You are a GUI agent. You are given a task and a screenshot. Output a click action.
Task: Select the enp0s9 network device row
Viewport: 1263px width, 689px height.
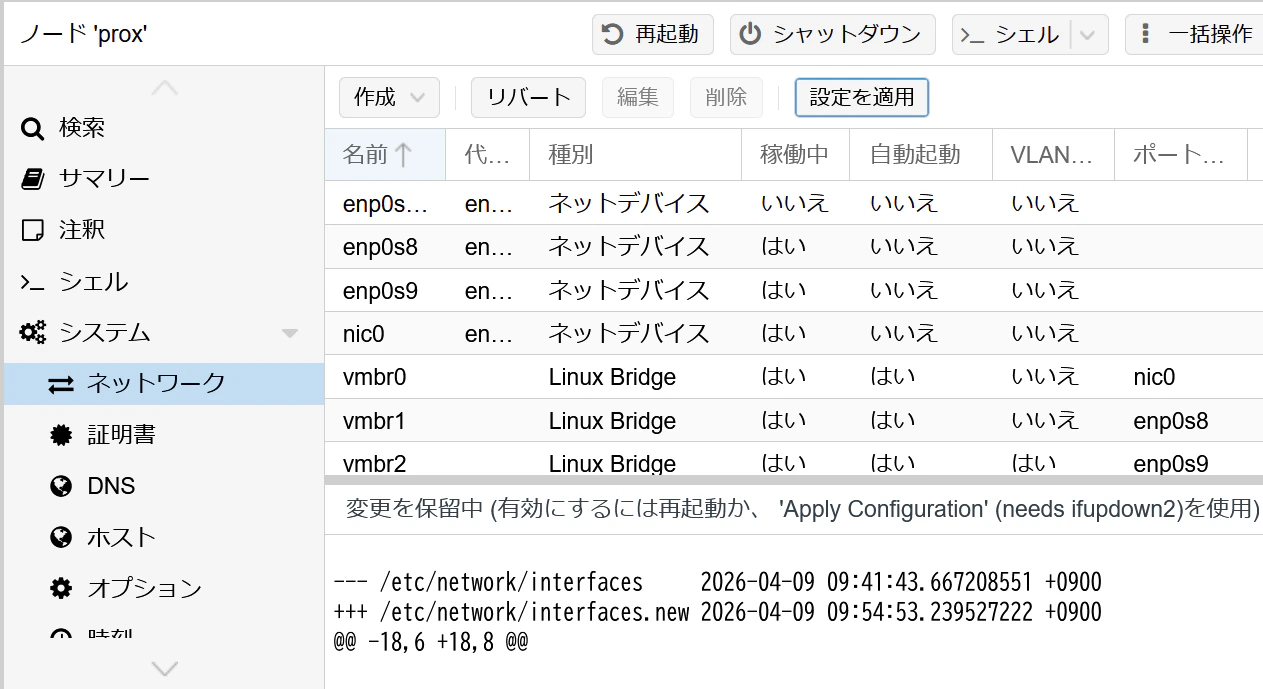tap(794, 290)
